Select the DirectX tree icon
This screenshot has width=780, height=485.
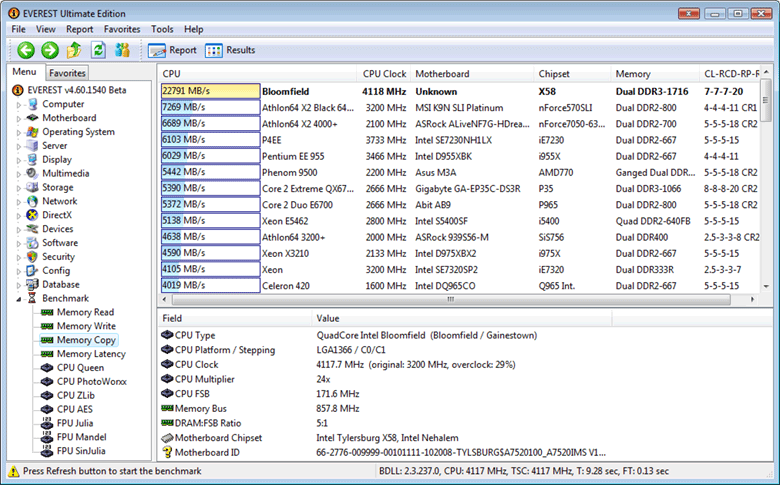(32, 215)
